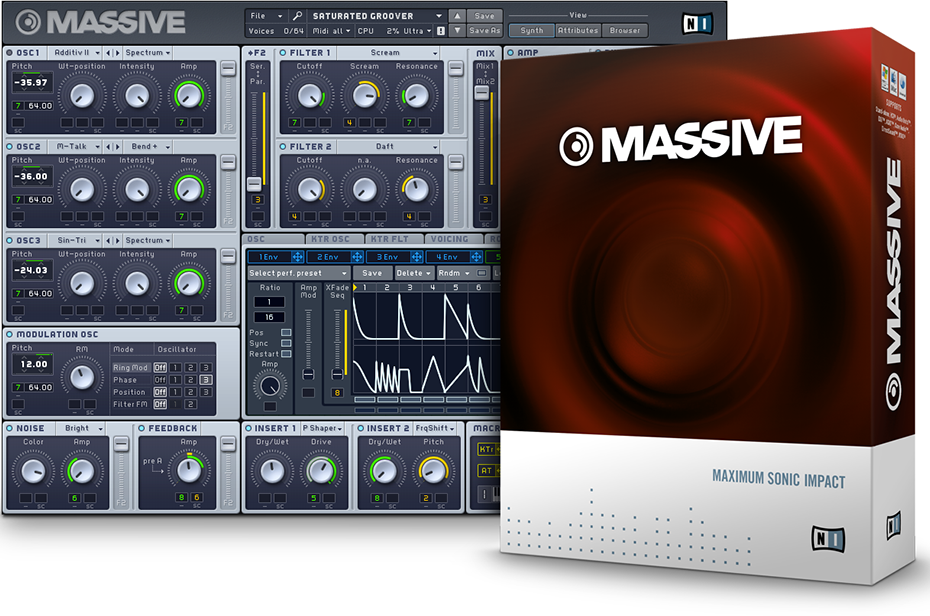Click next wavetable arrow for OSC1
Screen dimensions: 930x616
point(117,53)
